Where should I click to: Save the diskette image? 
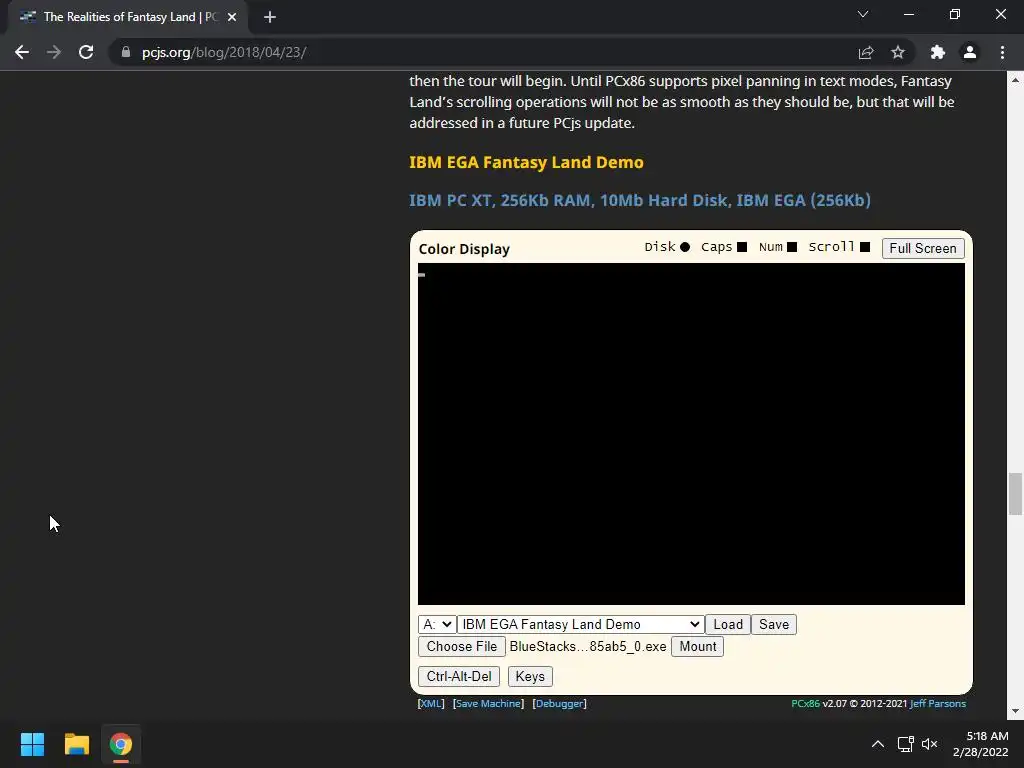coord(774,624)
